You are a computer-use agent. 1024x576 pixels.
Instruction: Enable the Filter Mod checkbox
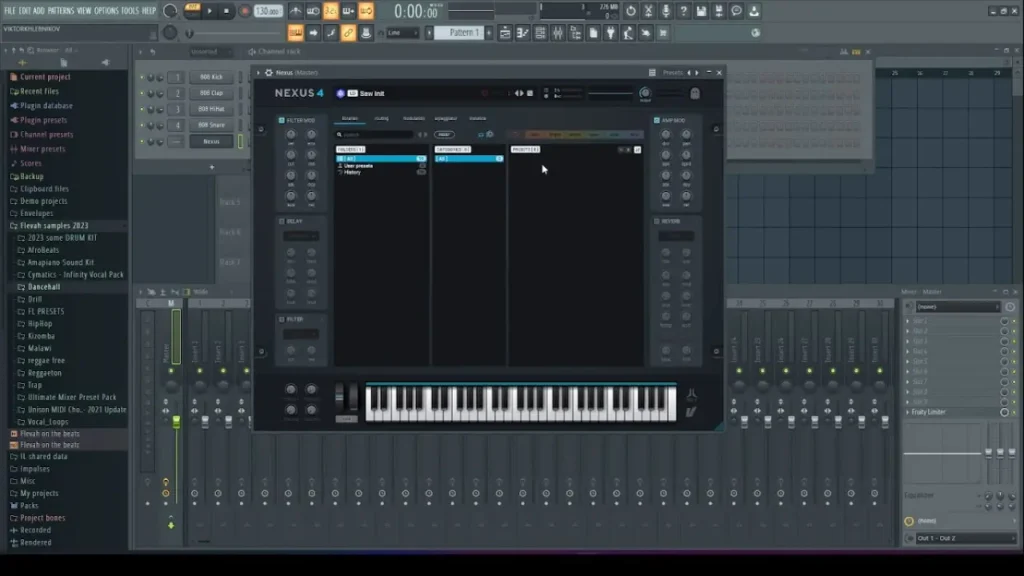click(282, 120)
